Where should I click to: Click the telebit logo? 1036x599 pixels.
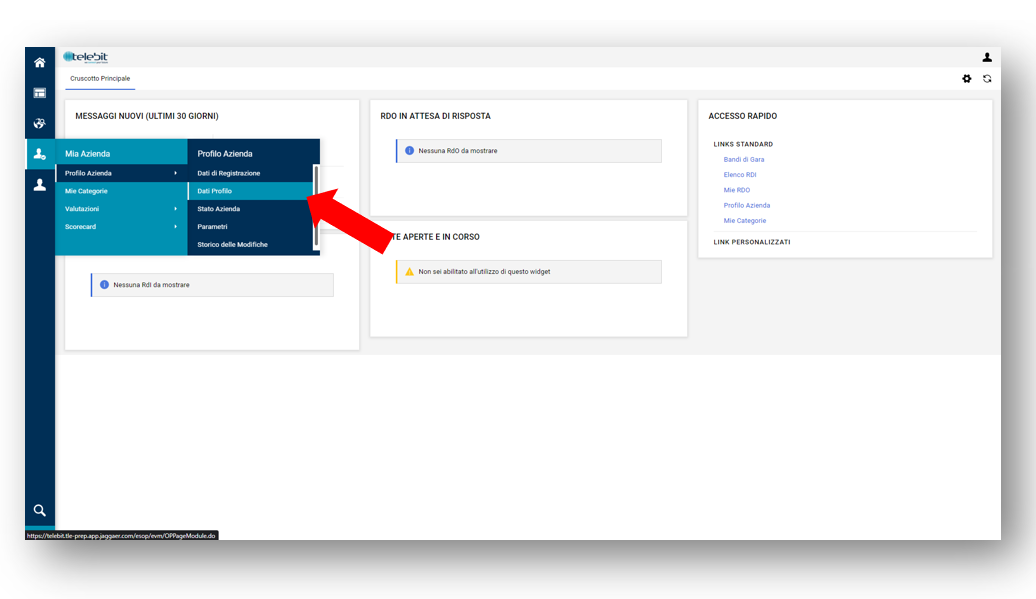tap(85, 57)
